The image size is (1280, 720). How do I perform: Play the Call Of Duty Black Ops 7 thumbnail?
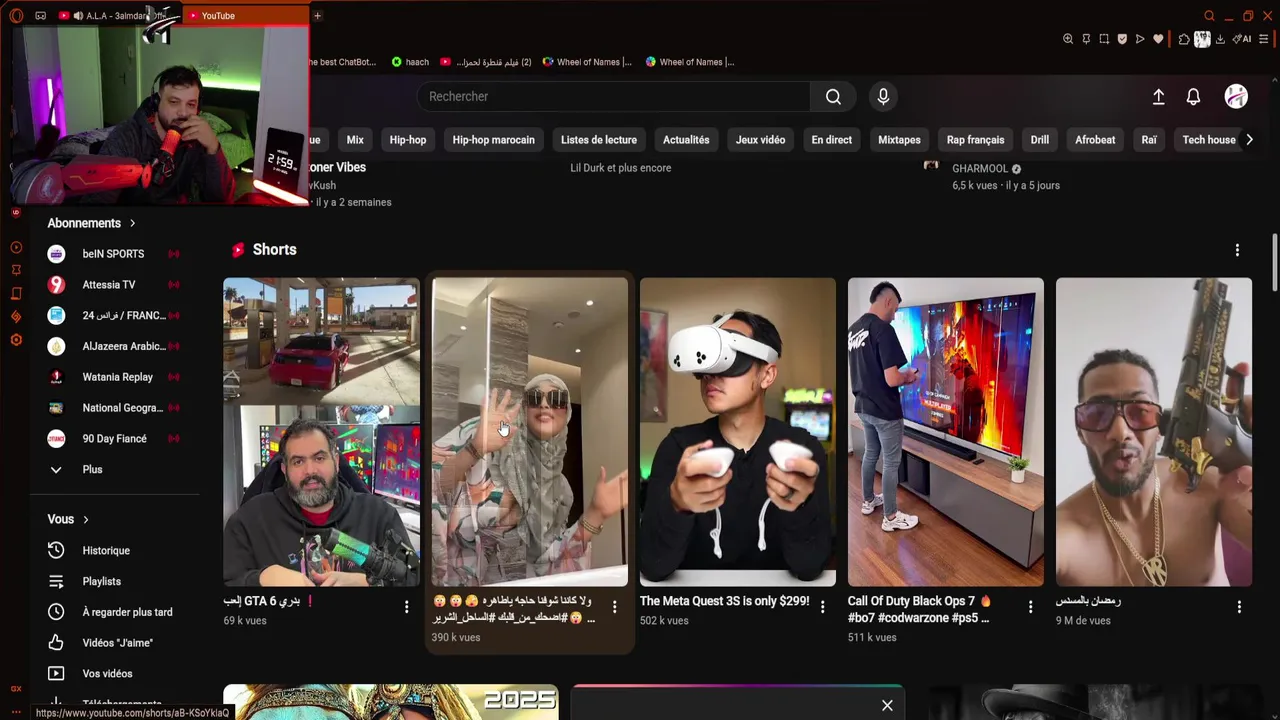tap(946, 432)
